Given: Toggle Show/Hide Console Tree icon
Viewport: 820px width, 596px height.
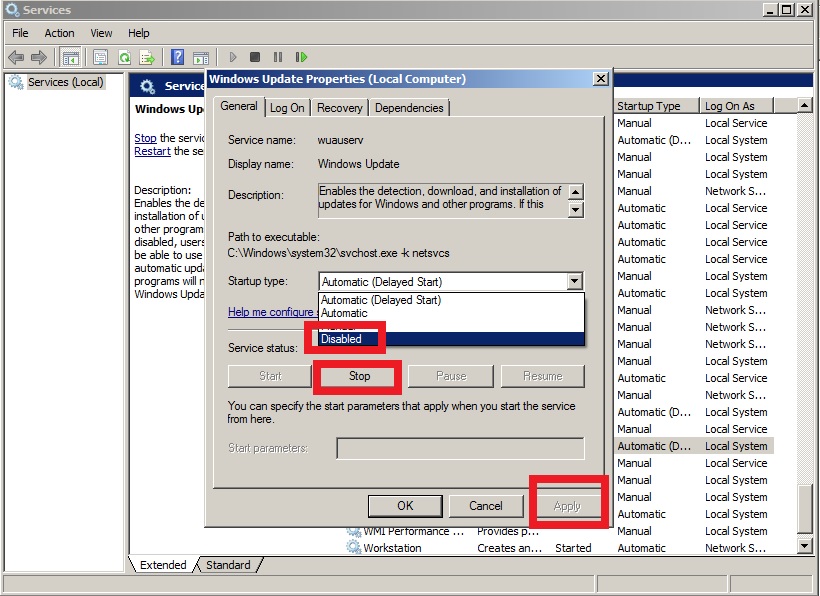Looking at the screenshot, I should [x=71, y=57].
